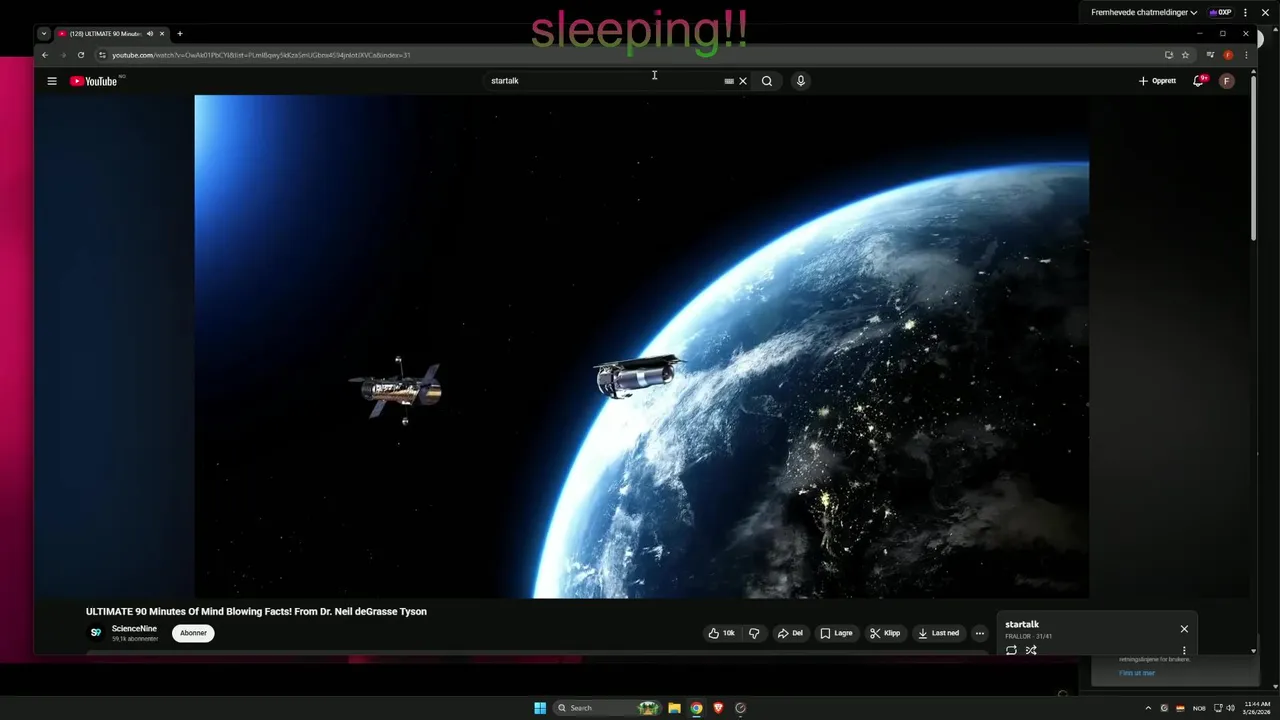Click the 0XP badge in chat
Viewport: 1280px width, 720px height.
[1220, 13]
